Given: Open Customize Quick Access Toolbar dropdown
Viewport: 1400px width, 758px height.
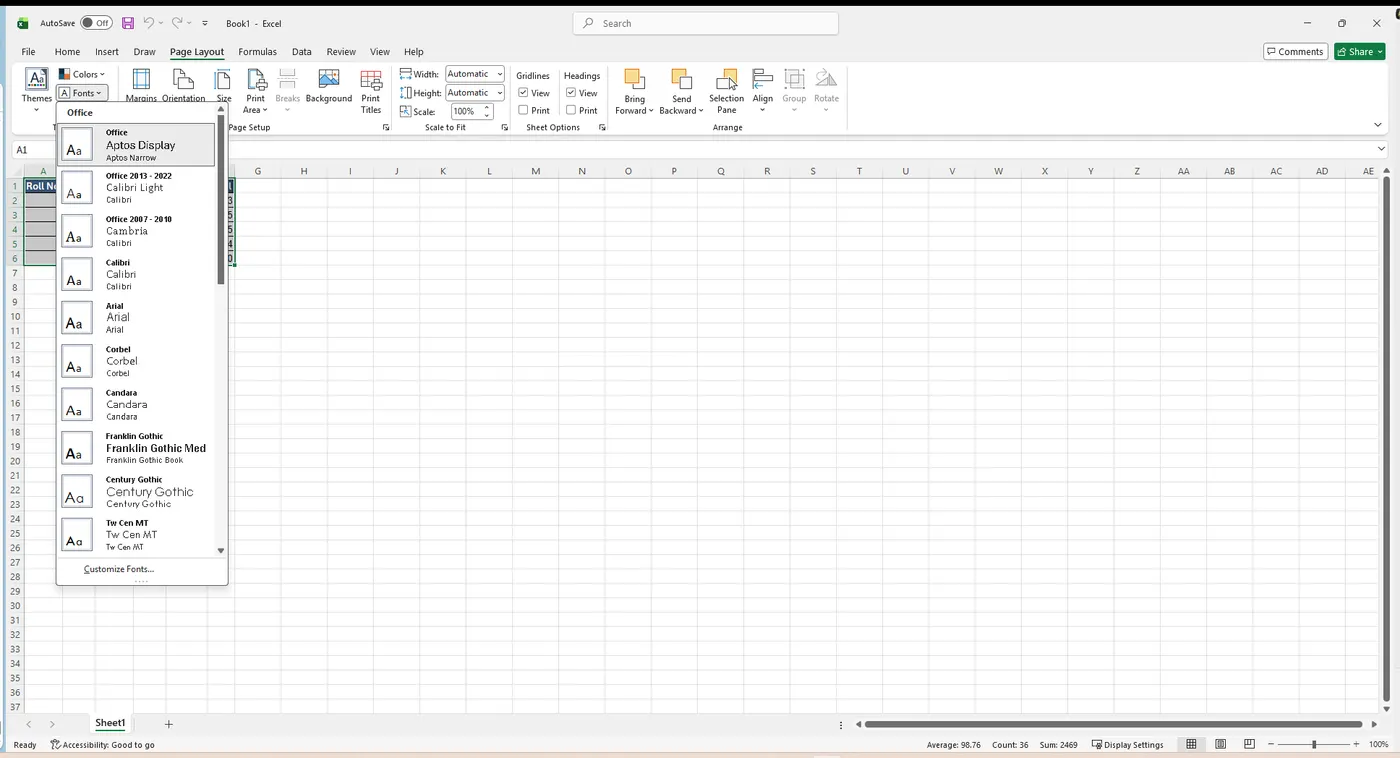Looking at the screenshot, I should 205,23.
